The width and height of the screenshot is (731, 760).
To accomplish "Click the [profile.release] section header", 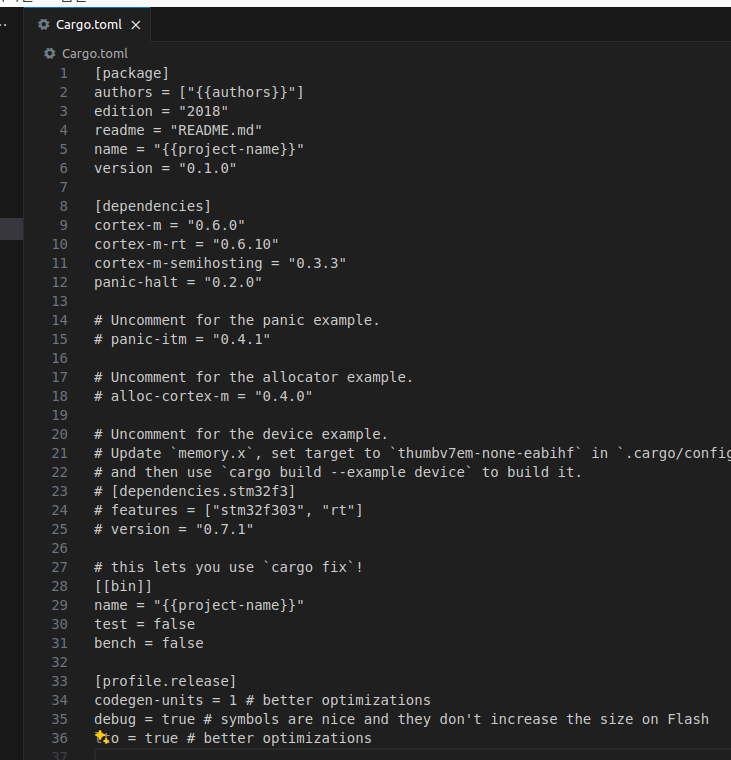I will tap(165, 681).
